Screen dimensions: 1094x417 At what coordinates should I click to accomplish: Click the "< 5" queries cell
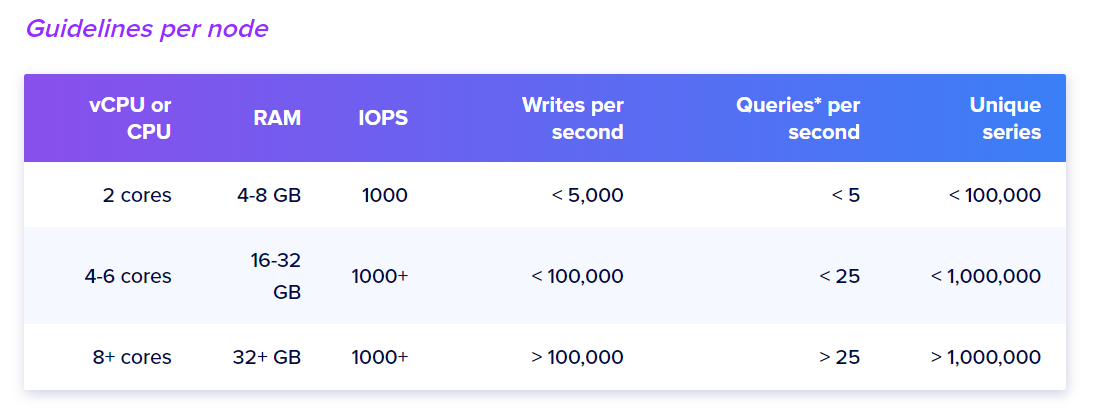click(x=845, y=195)
